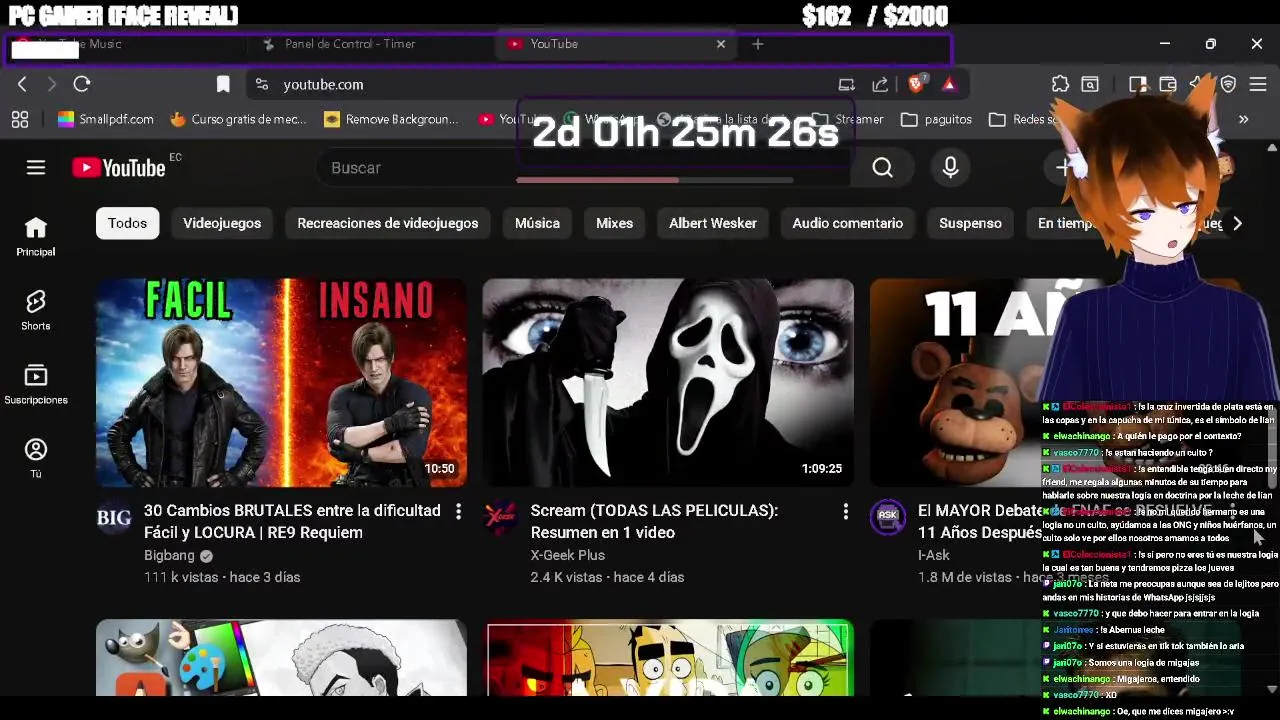This screenshot has width=1280, height=720.
Task: Open I-Ask channel avatar
Action: point(887,517)
